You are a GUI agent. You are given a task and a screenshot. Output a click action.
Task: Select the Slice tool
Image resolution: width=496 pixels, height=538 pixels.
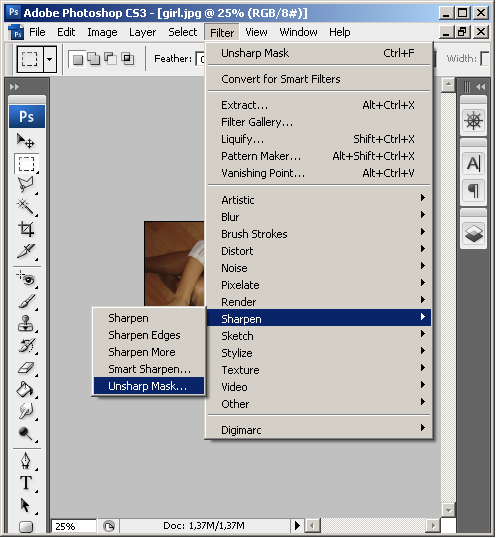tap(26, 251)
